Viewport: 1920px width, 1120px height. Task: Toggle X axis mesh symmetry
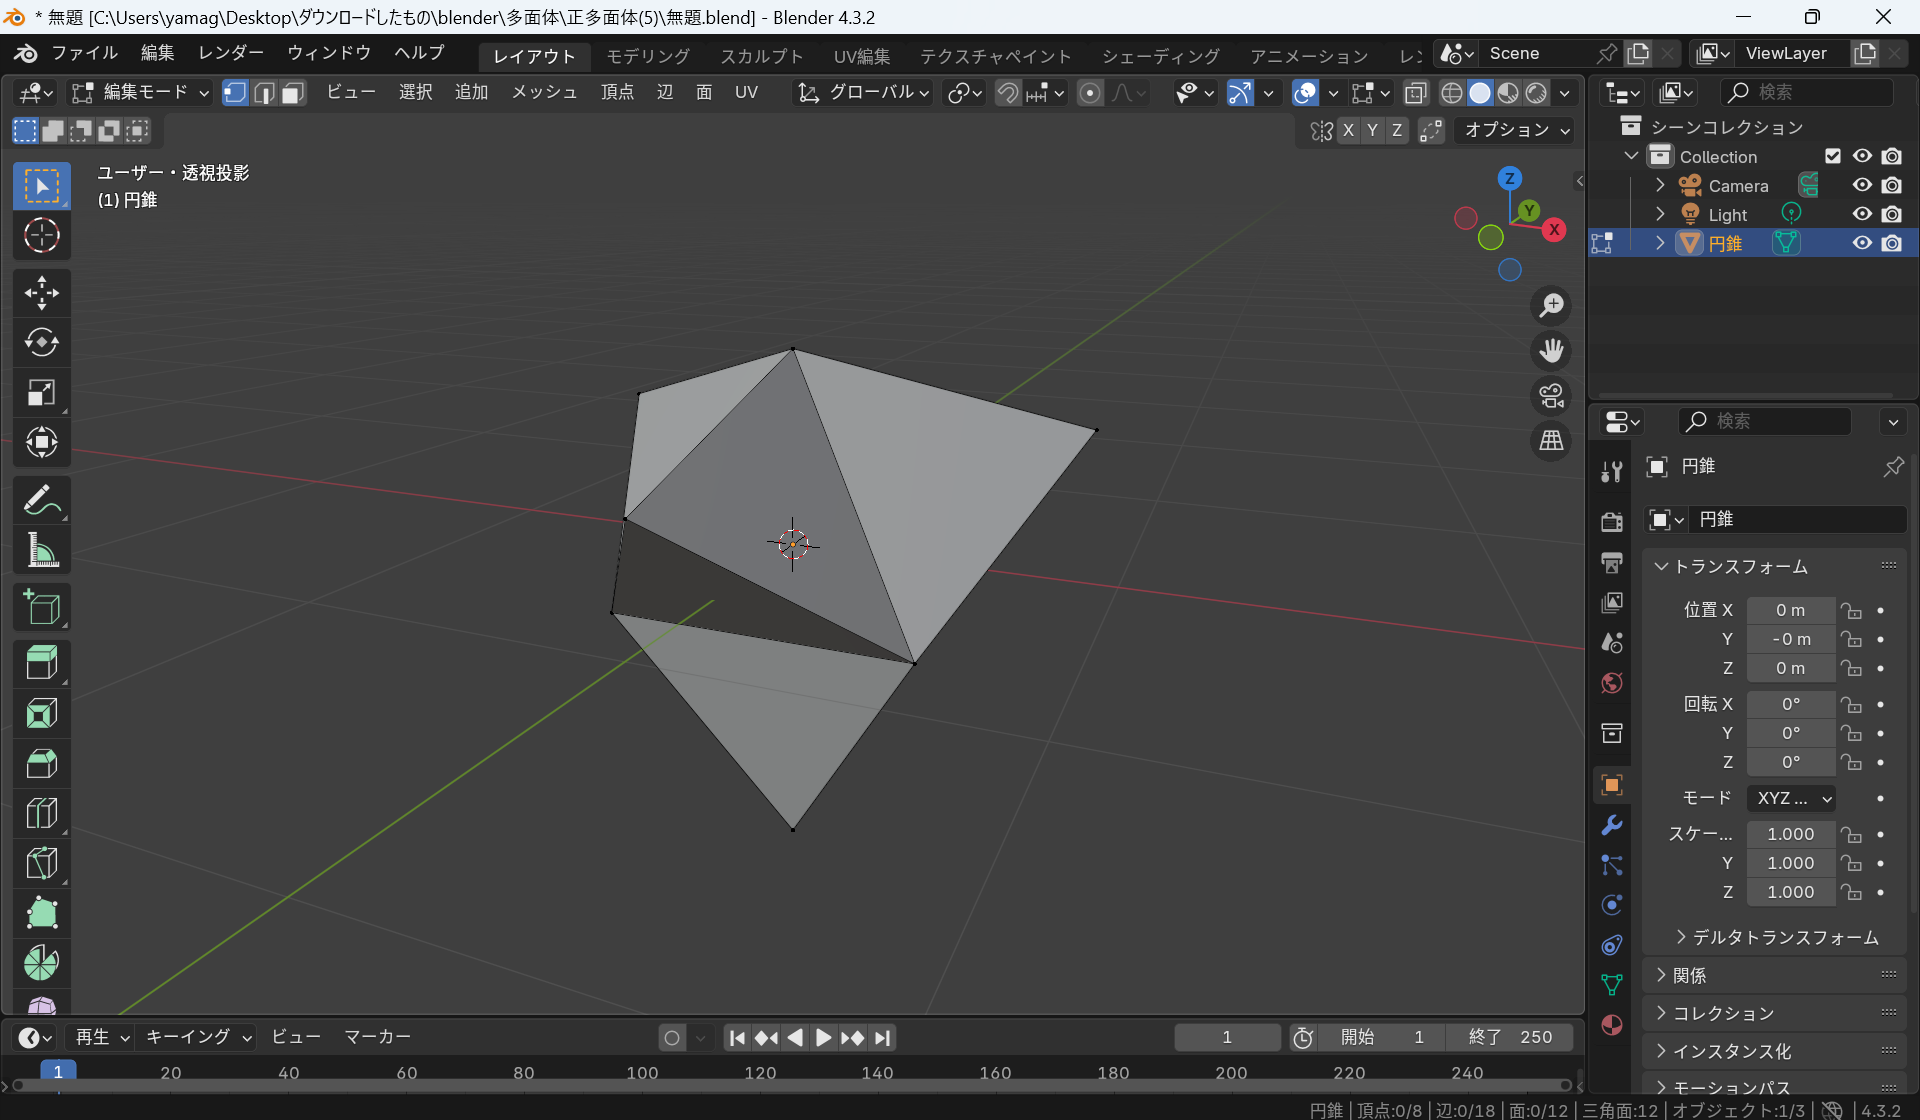(1348, 130)
